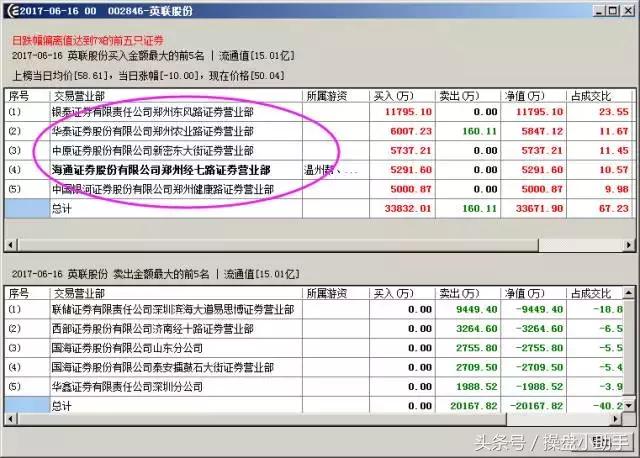Click net value -2709.50
Viewport: 640px width, 458px height.
click(x=539, y=367)
